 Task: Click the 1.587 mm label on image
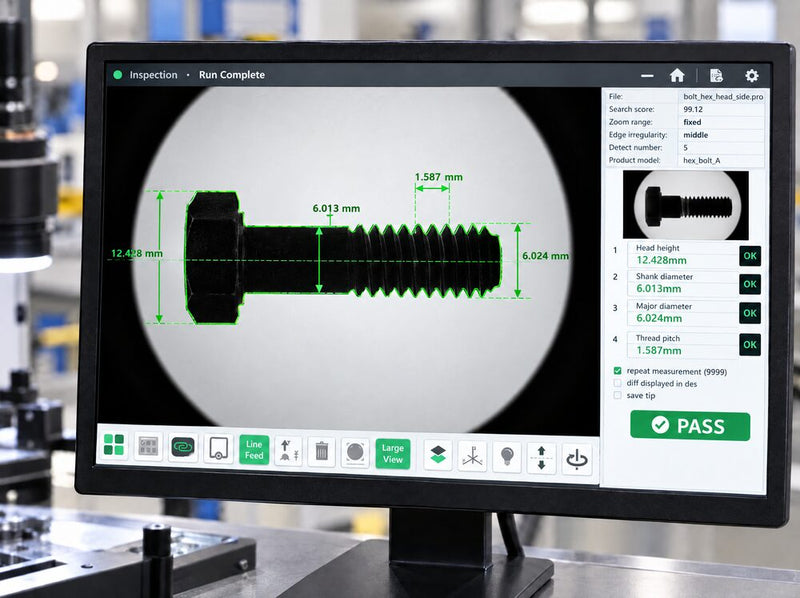pyautogui.click(x=439, y=177)
